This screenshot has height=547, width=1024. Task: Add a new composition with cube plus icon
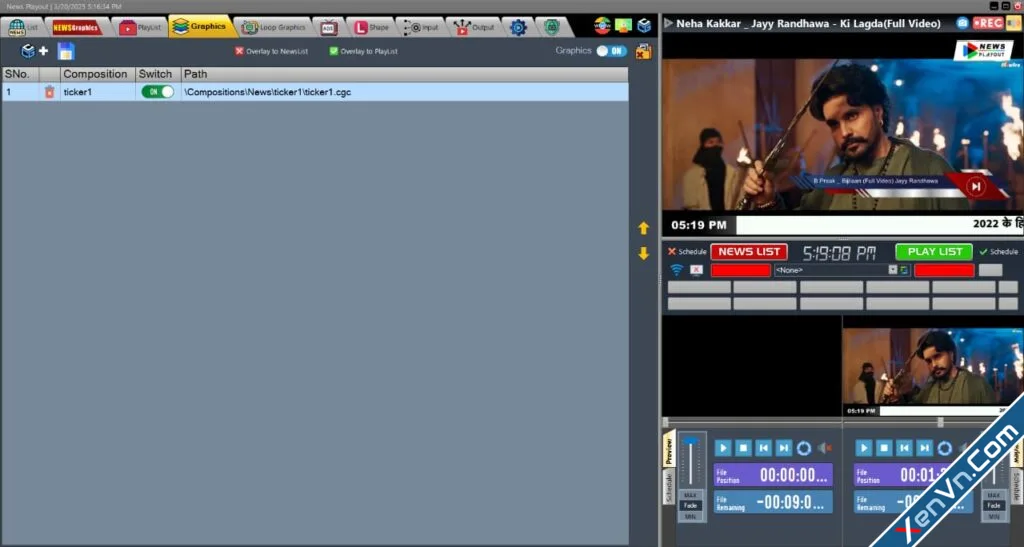[x=35, y=51]
